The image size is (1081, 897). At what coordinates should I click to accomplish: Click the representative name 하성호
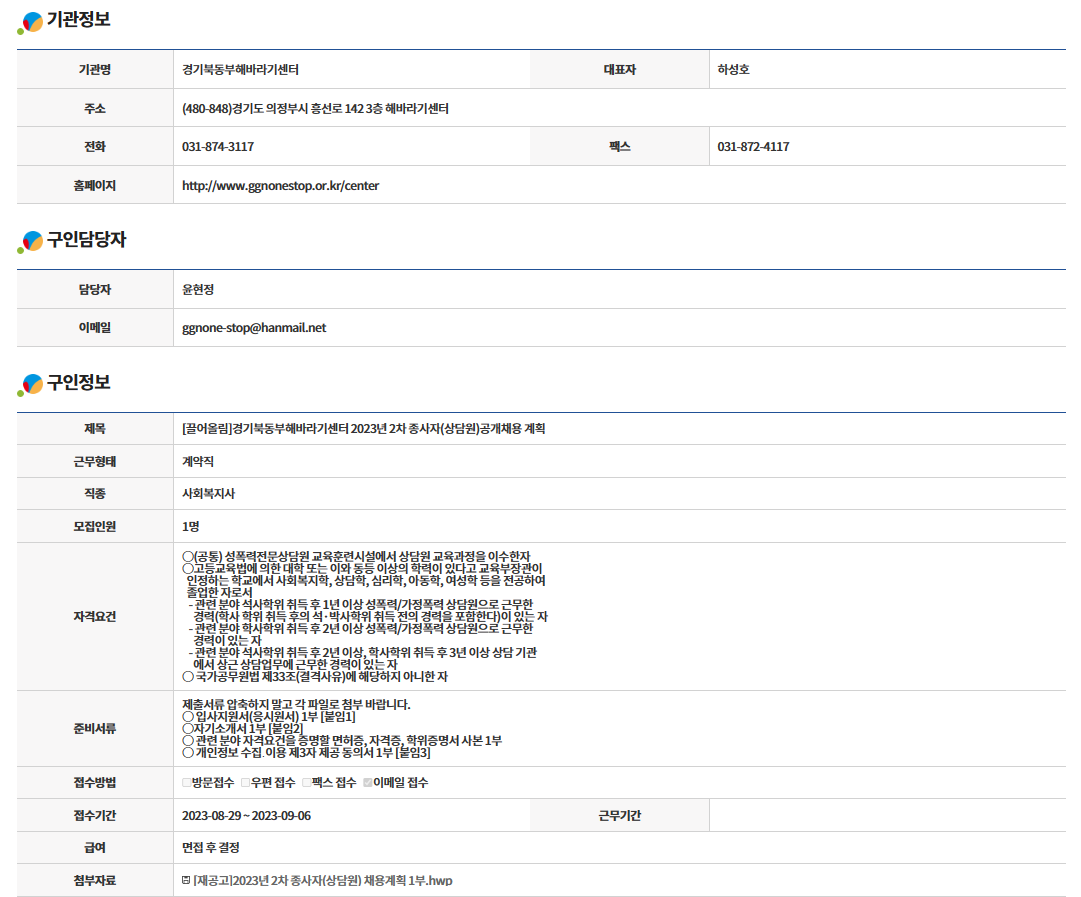[733, 70]
